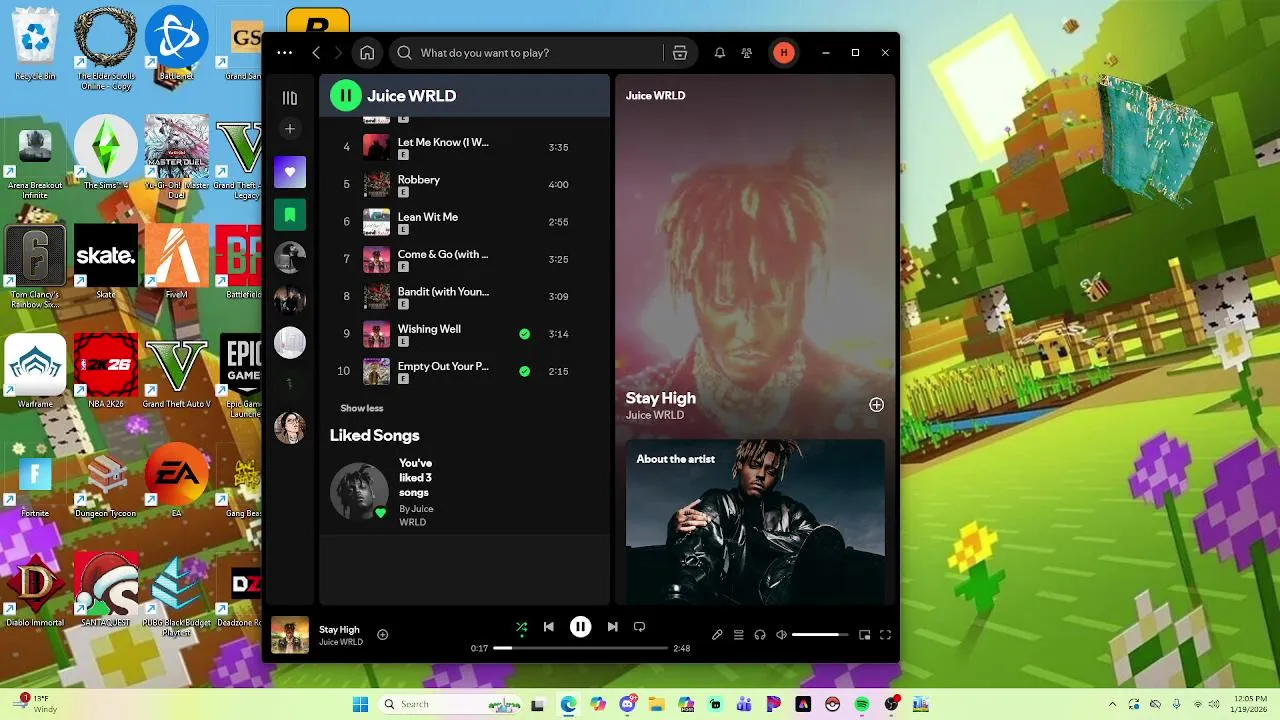This screenshot has width=1280, height=720.
Task: Open the Browse icon in search bar
Action: (680, 53)
